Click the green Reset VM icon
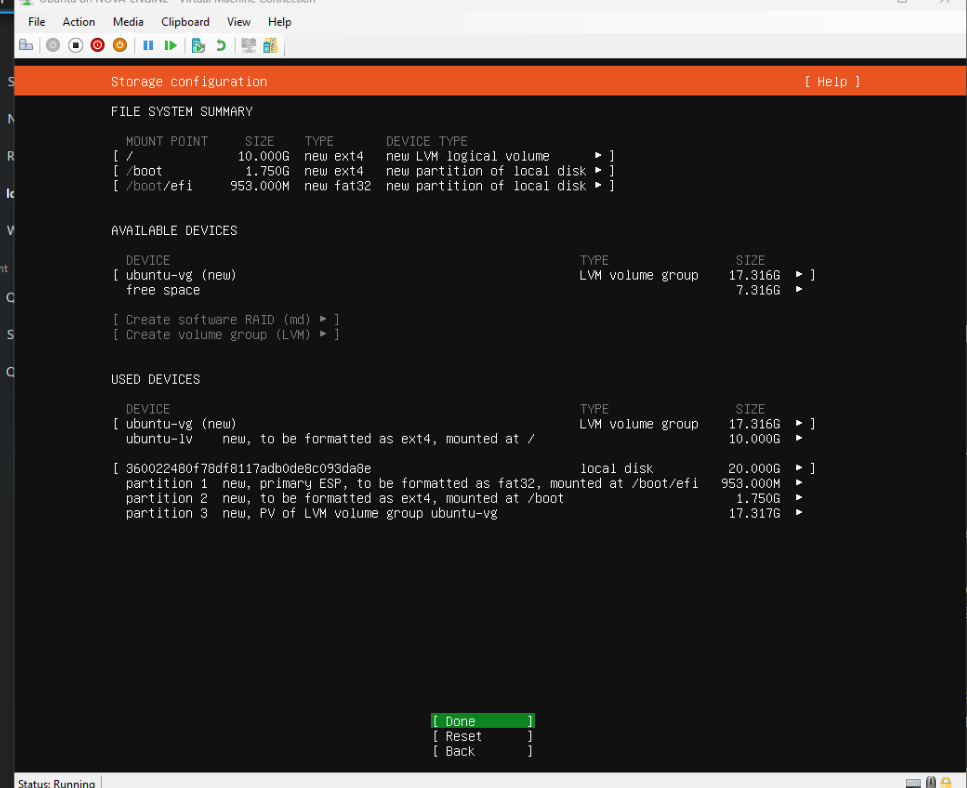The image size is (967, 788). [x=171, y=45]
